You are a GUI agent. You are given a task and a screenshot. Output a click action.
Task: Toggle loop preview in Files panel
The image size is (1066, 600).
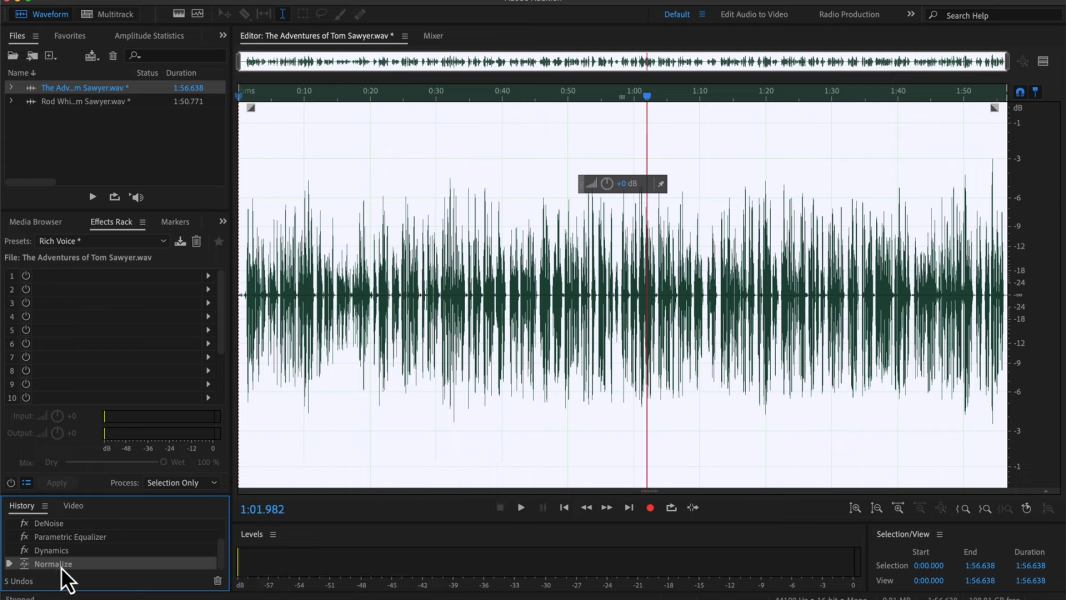114,197
